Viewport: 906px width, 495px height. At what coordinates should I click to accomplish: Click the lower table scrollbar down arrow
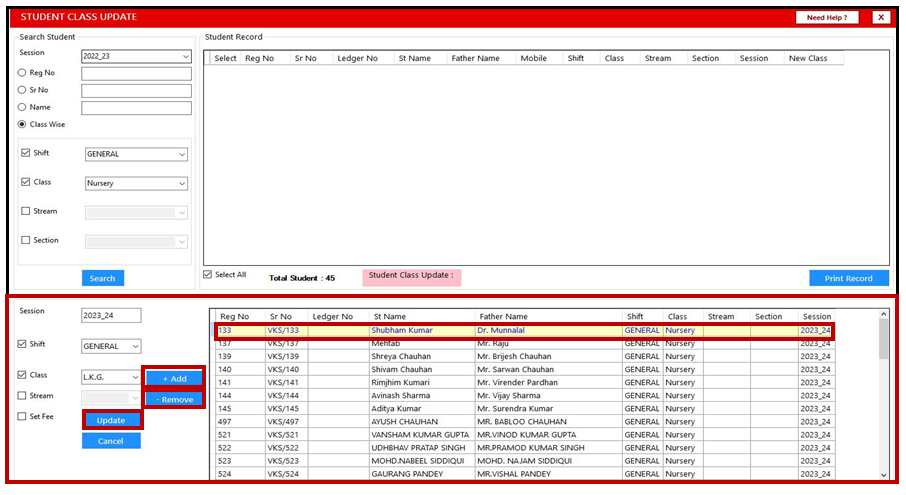tap(883, 475)
